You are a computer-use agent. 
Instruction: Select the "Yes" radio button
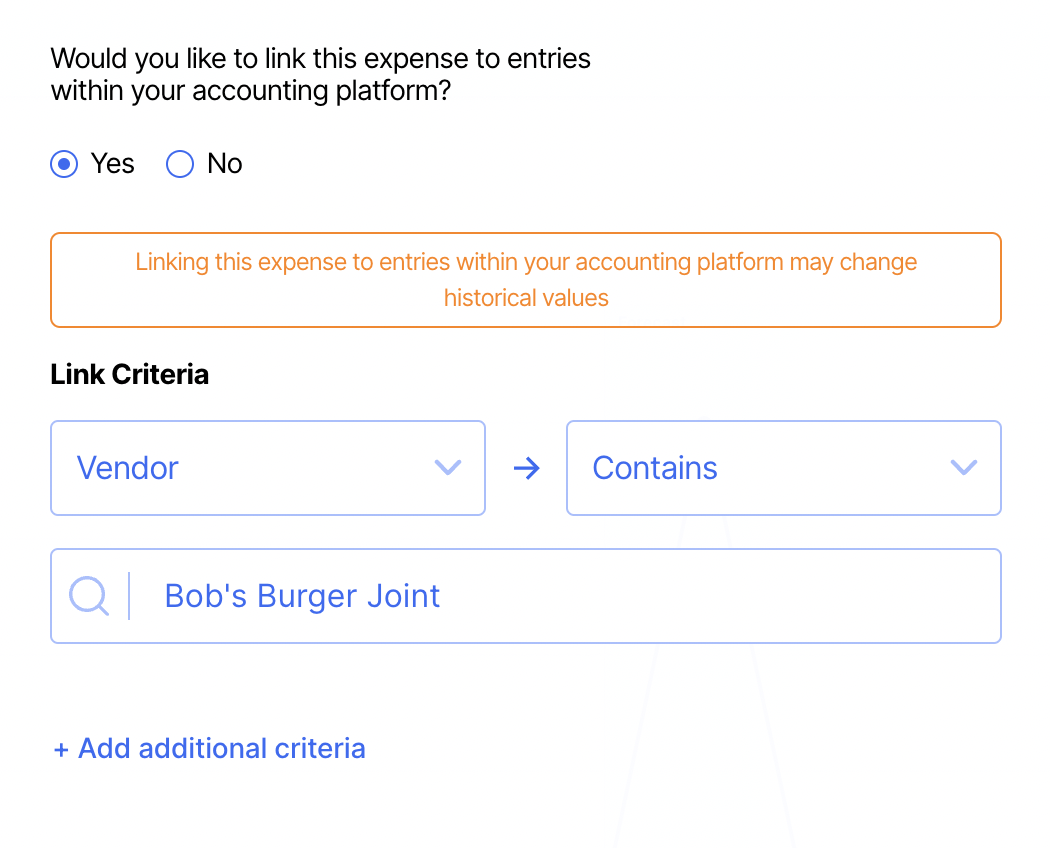coord(64,164)
